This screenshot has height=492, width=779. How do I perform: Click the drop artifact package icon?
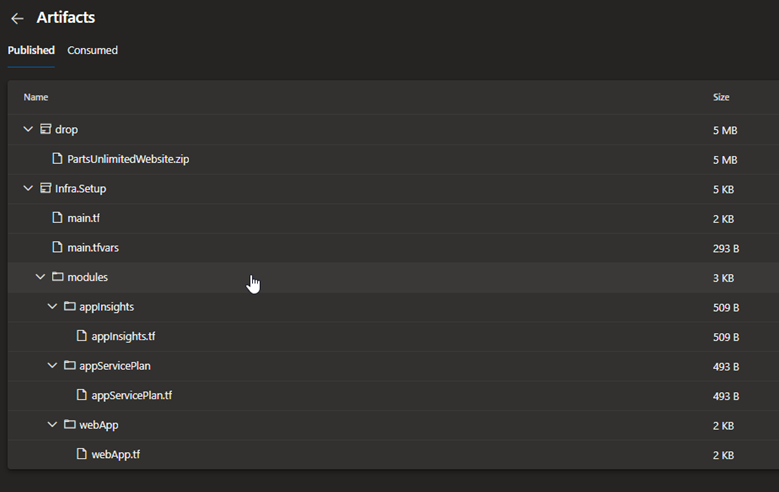[x=46, y=129]
